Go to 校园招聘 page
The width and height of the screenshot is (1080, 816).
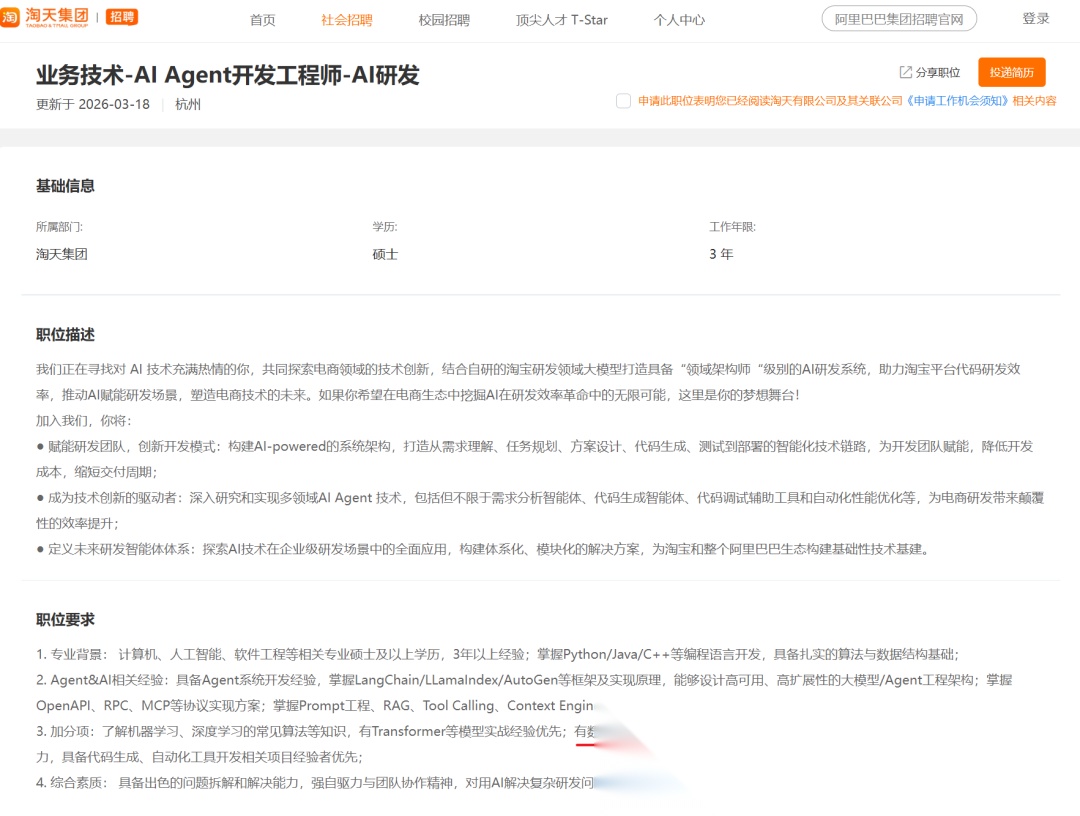[444, 20]
